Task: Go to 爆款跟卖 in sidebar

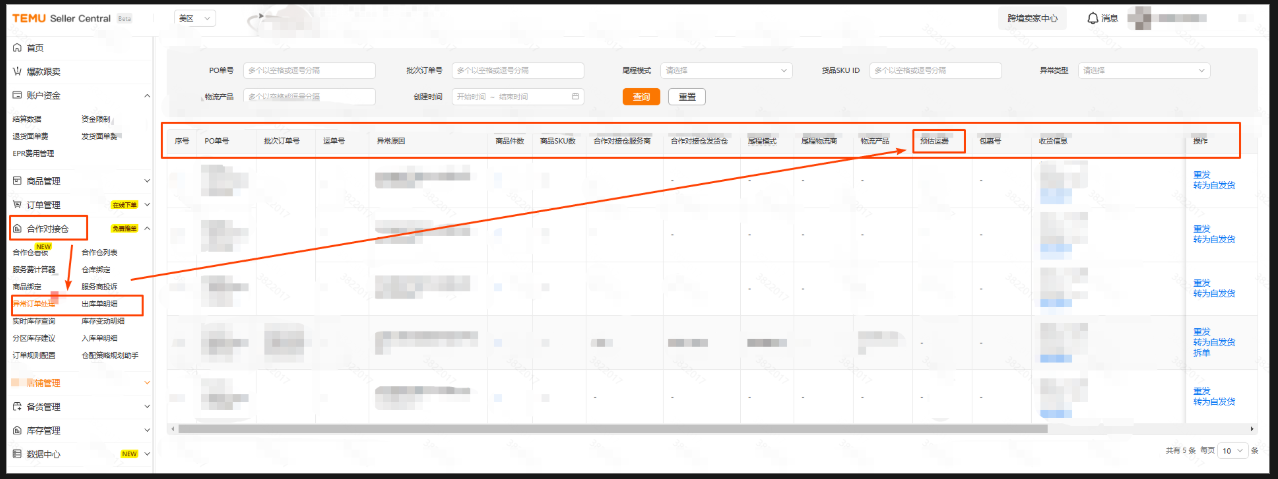Action: (x=43, y=71)
